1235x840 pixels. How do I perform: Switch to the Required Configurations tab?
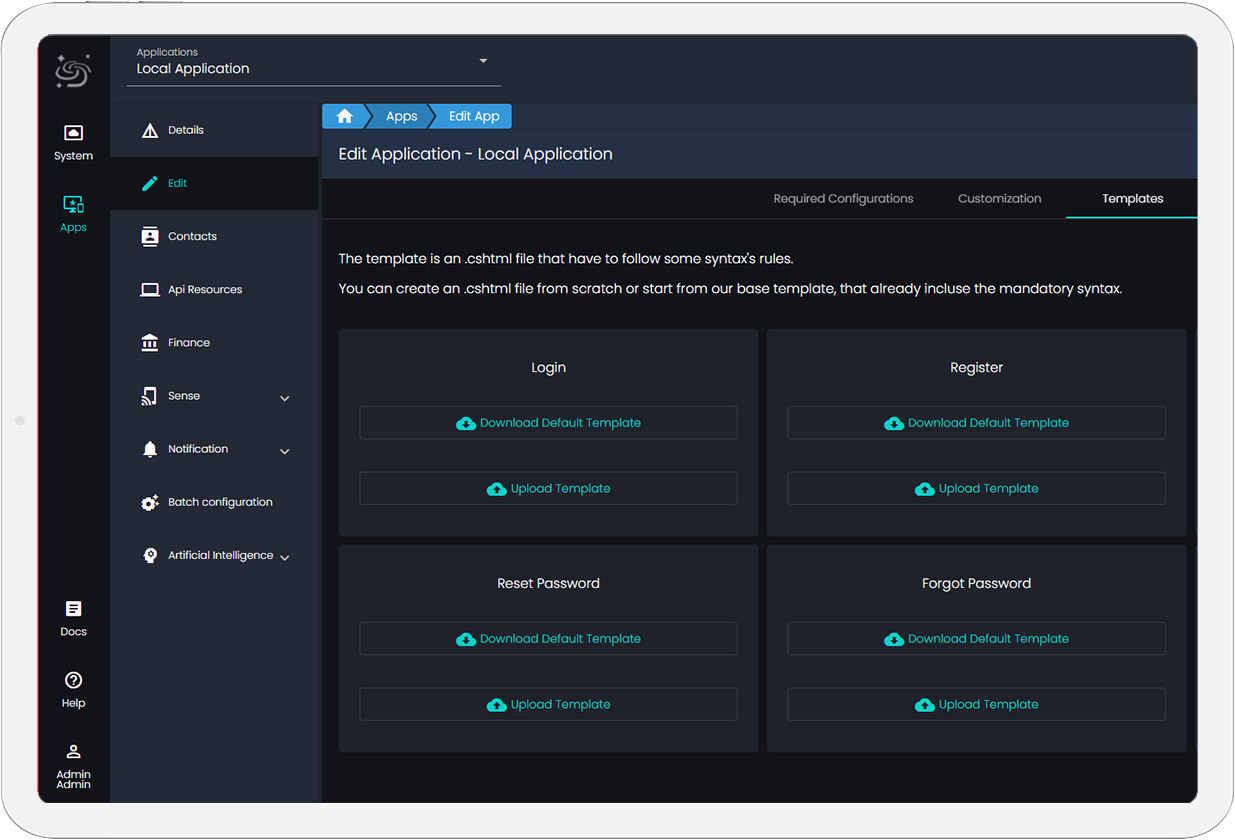point(843,199)
